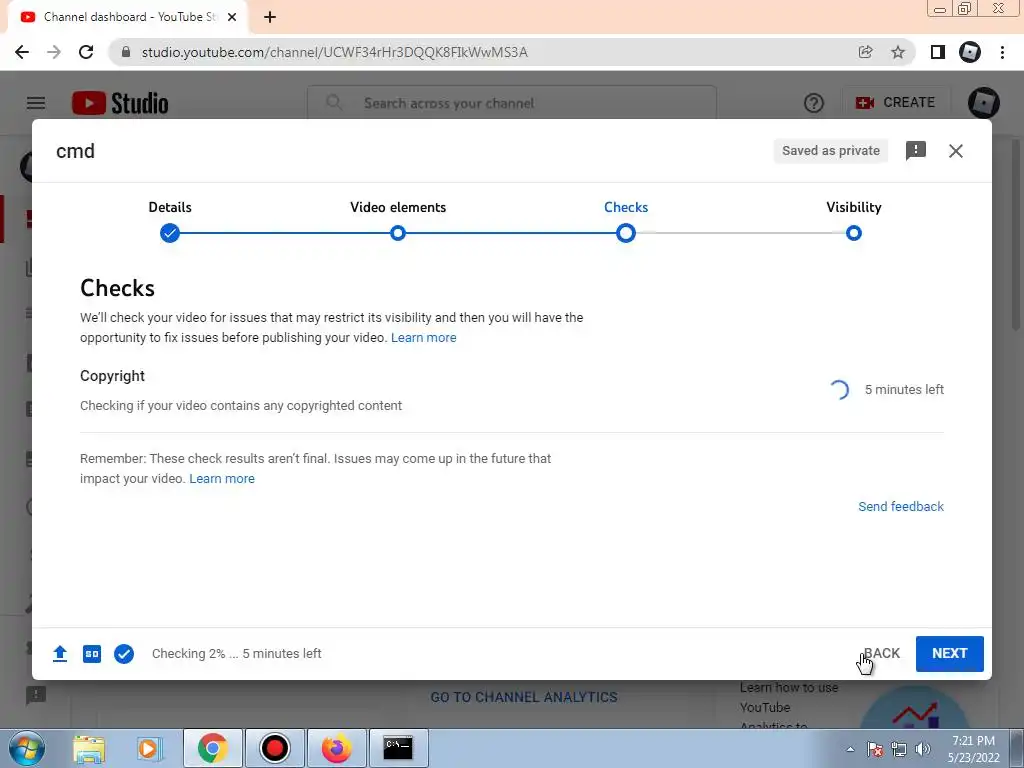
Task: Open the YouTube Studio help icon
Action: [814, 103]
